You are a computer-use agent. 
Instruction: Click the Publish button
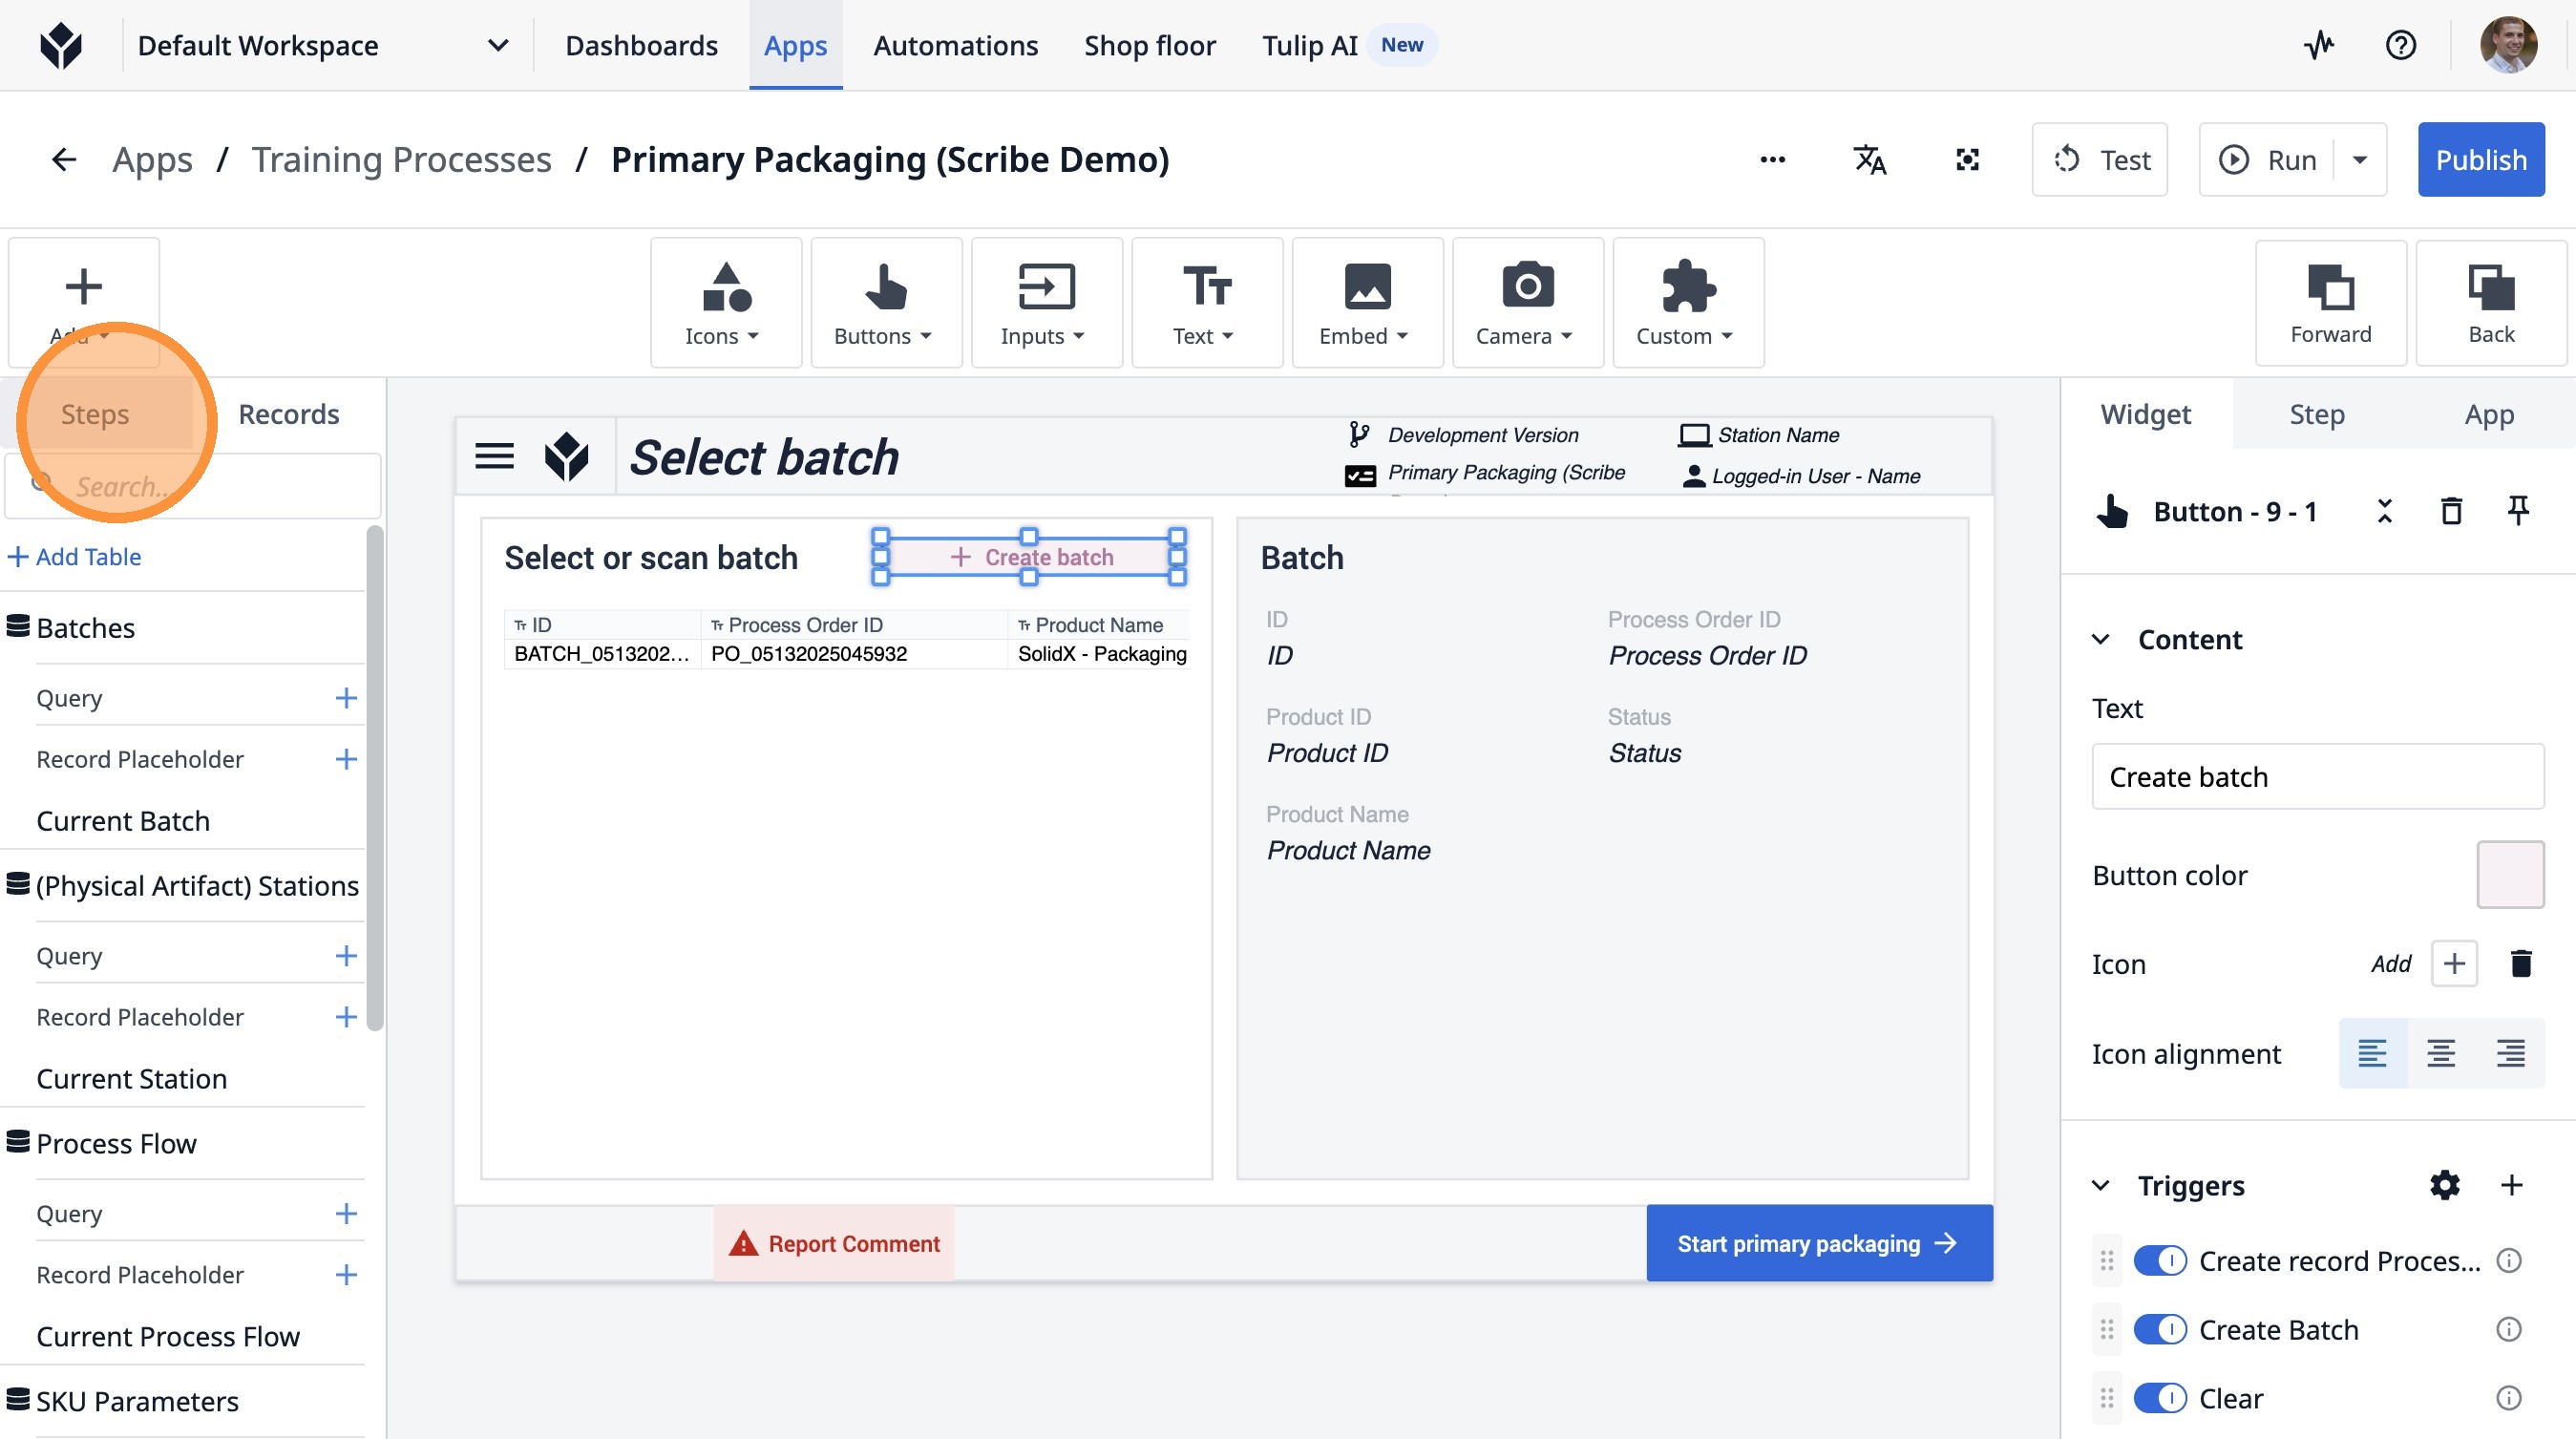(2480, 160)
